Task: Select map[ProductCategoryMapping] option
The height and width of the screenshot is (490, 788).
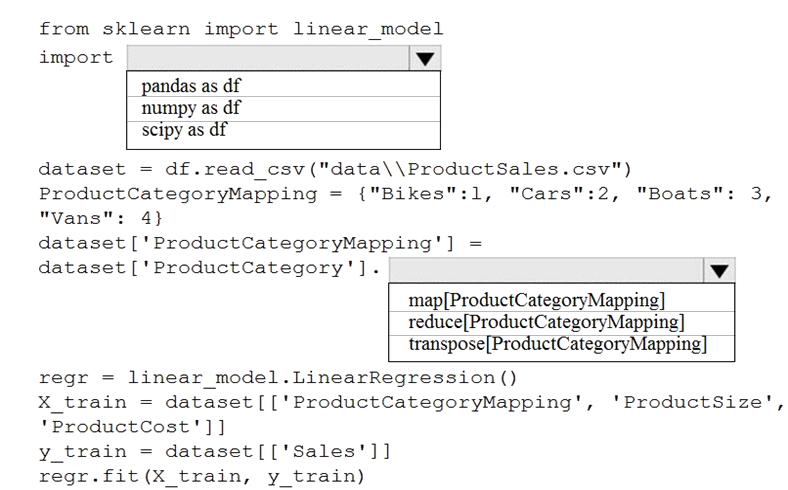Action: point(561,300)
